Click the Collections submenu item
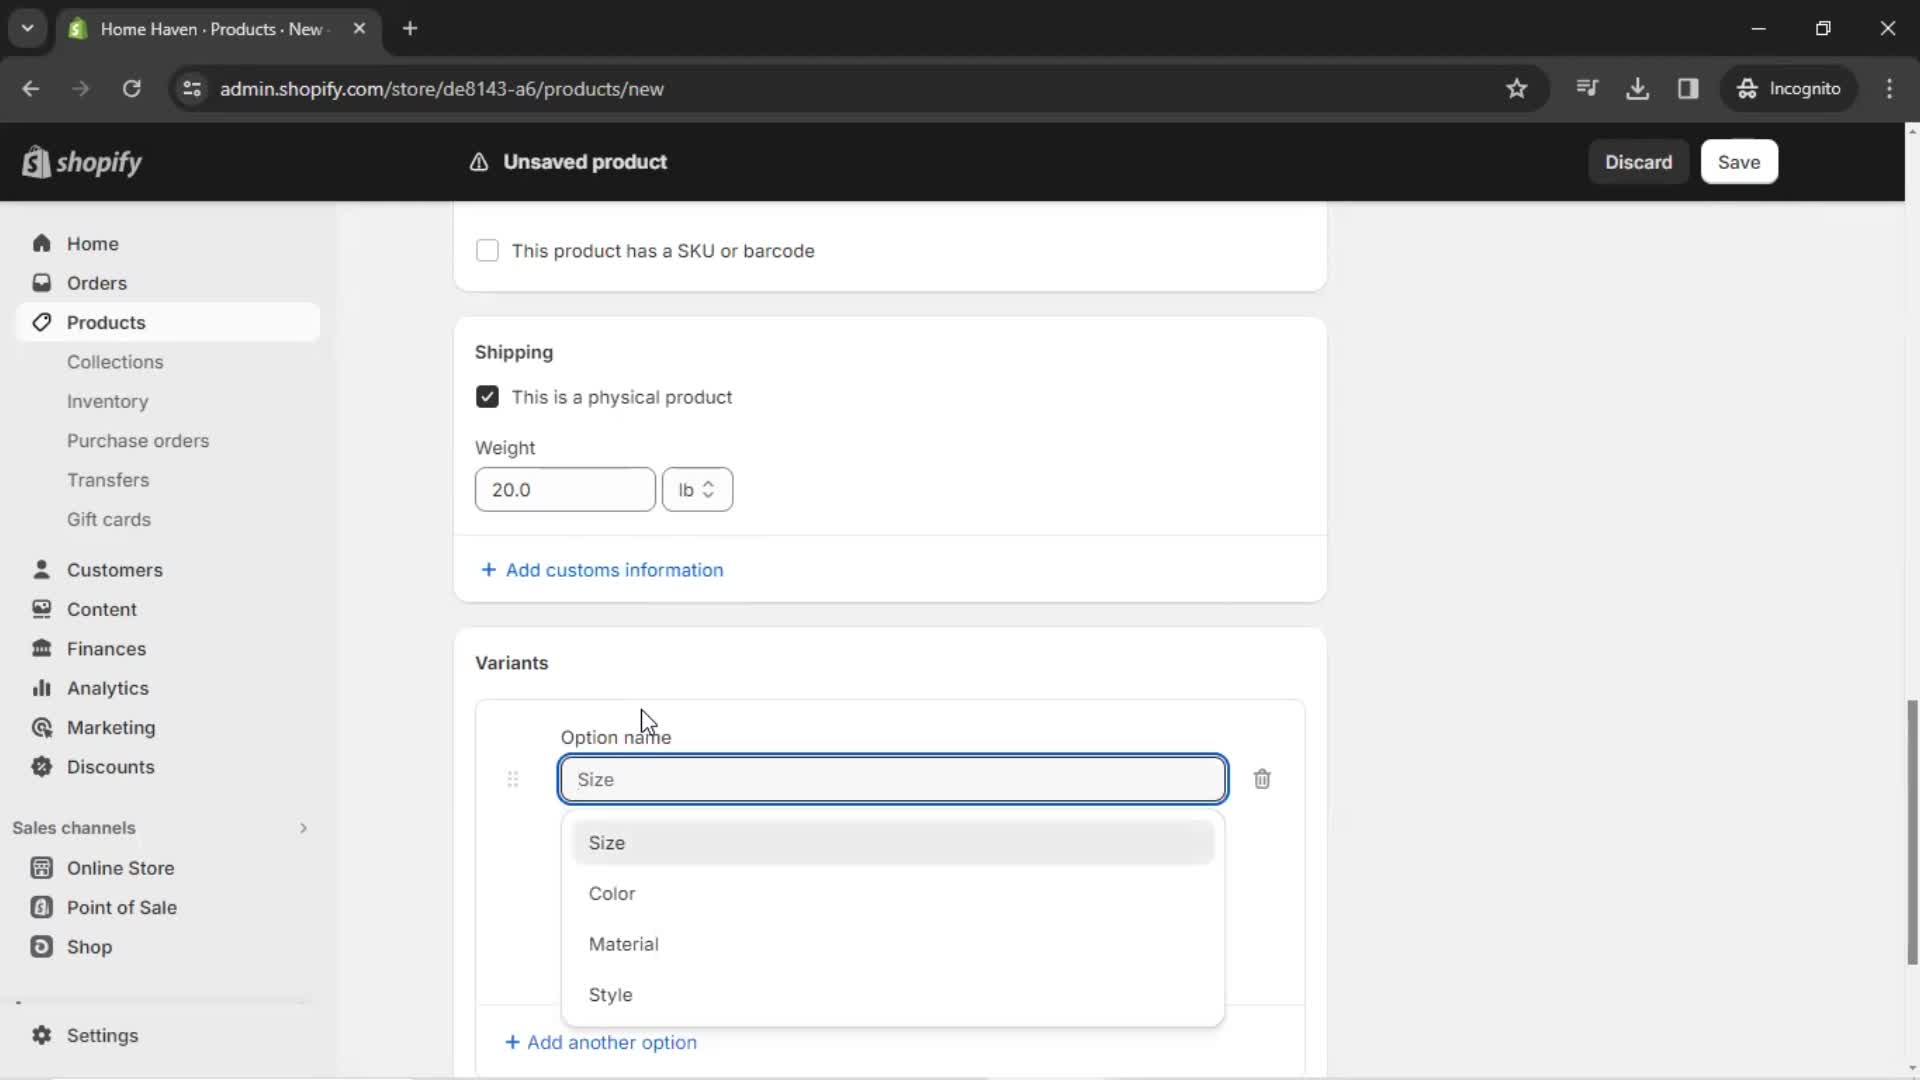This screenshot has width=1920, height=1080. point(115,361)
